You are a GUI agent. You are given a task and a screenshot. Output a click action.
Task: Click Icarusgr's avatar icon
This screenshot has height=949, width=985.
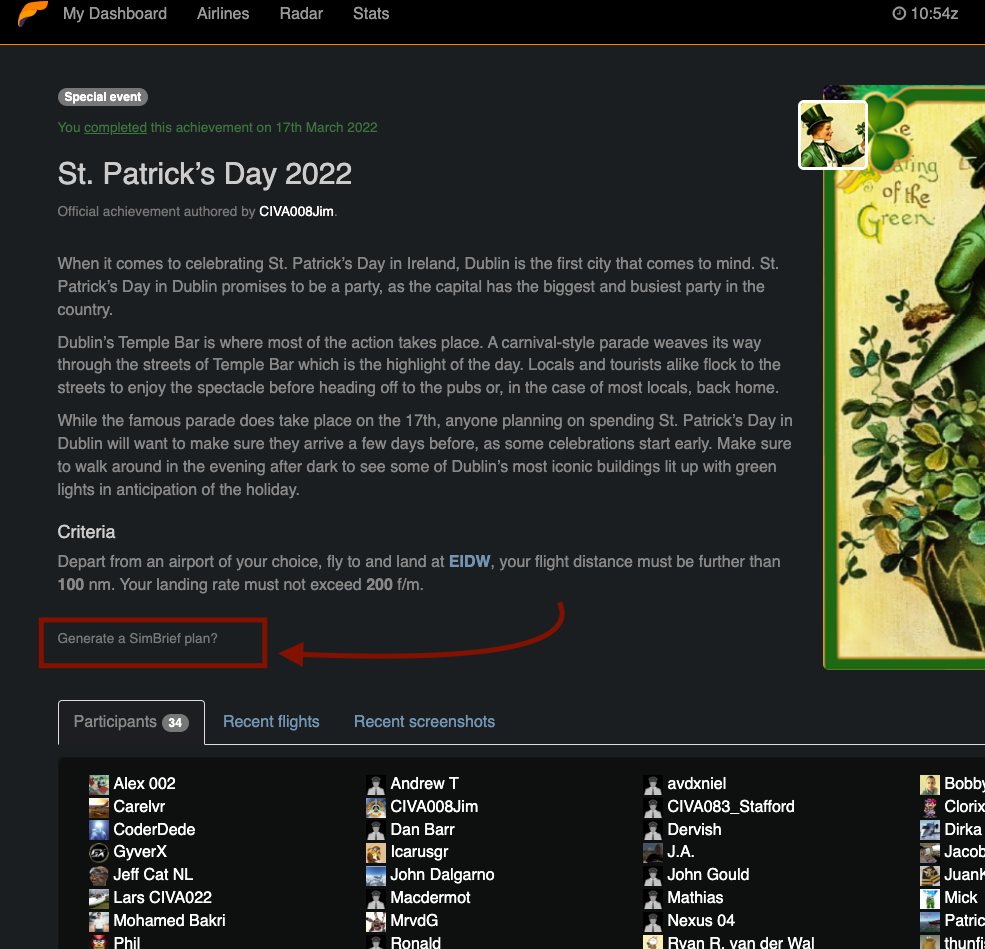click(376, 852)
